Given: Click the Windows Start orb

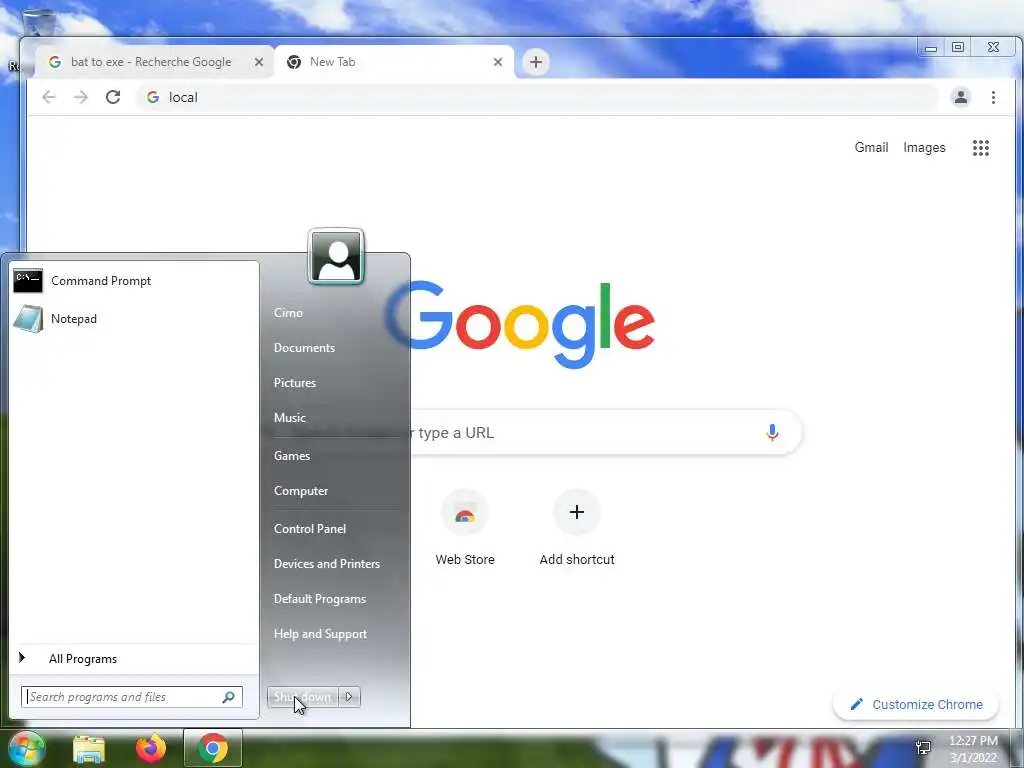Looking at the screenshot, I should [x=25, y=748].
